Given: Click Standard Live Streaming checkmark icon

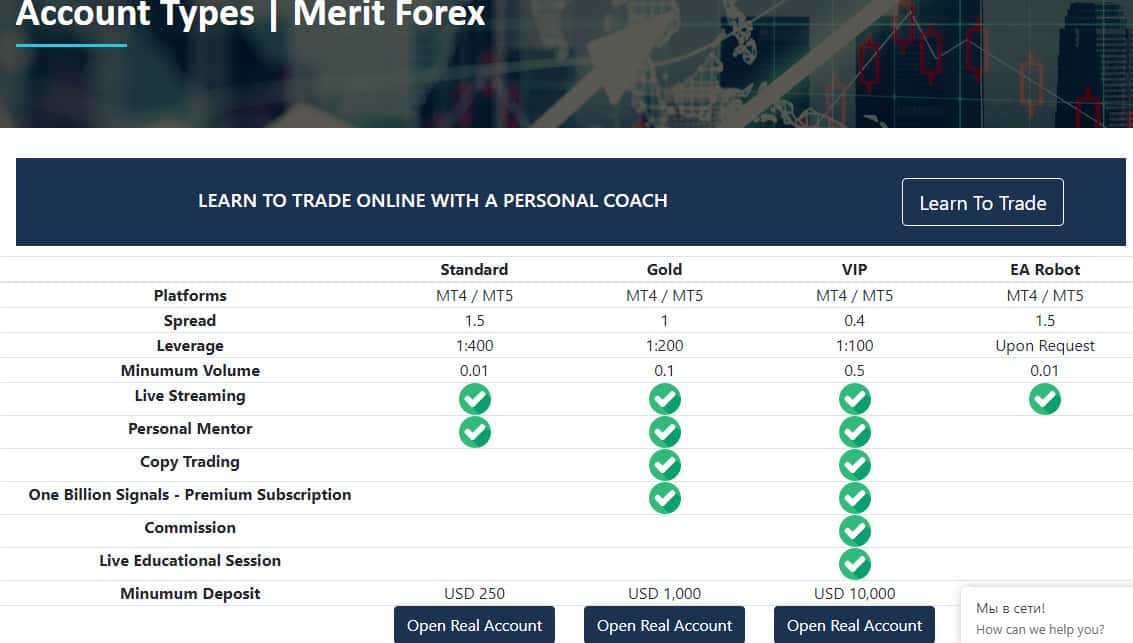Looking at the screenshot, I should pyautogui.click(x=475, y=399).
